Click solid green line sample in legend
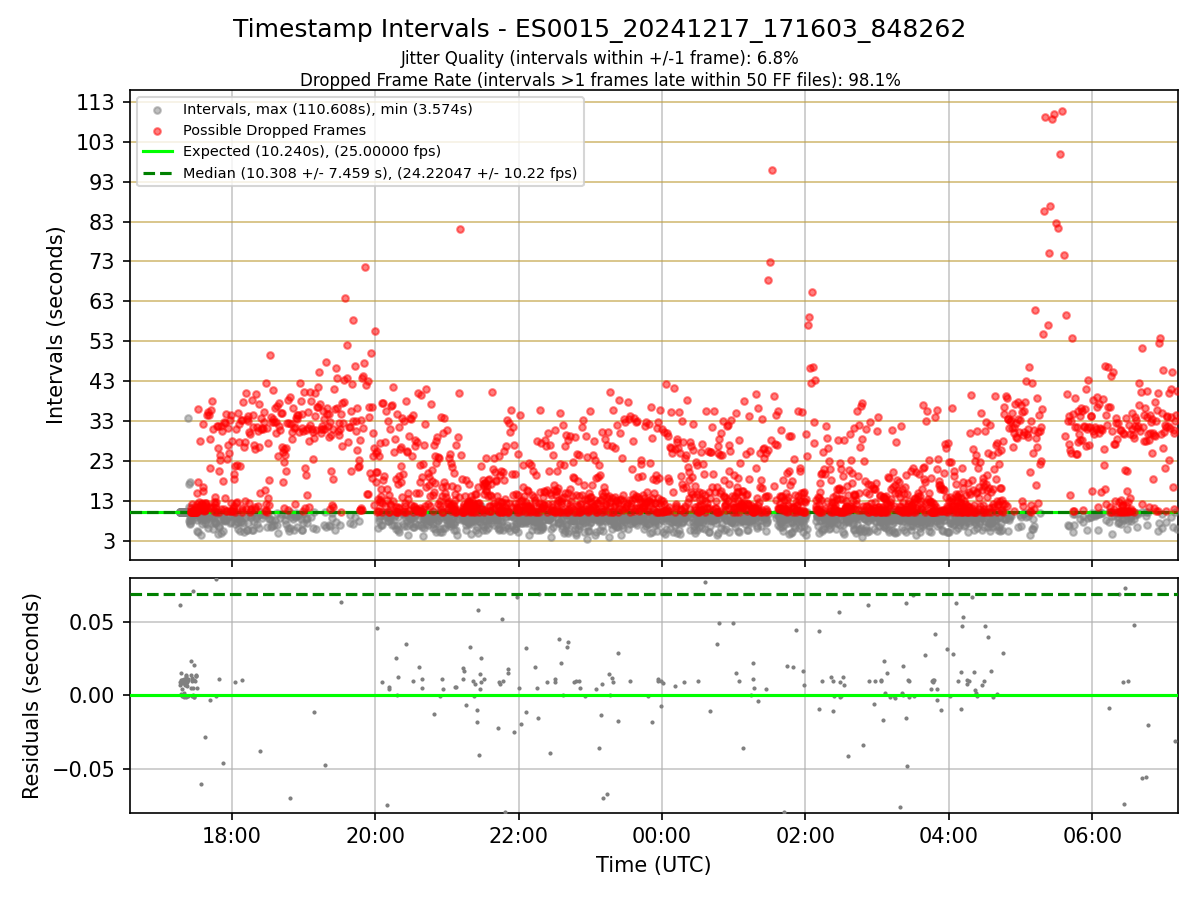Viewport: 1200px width, 900px height. (157, 152)
